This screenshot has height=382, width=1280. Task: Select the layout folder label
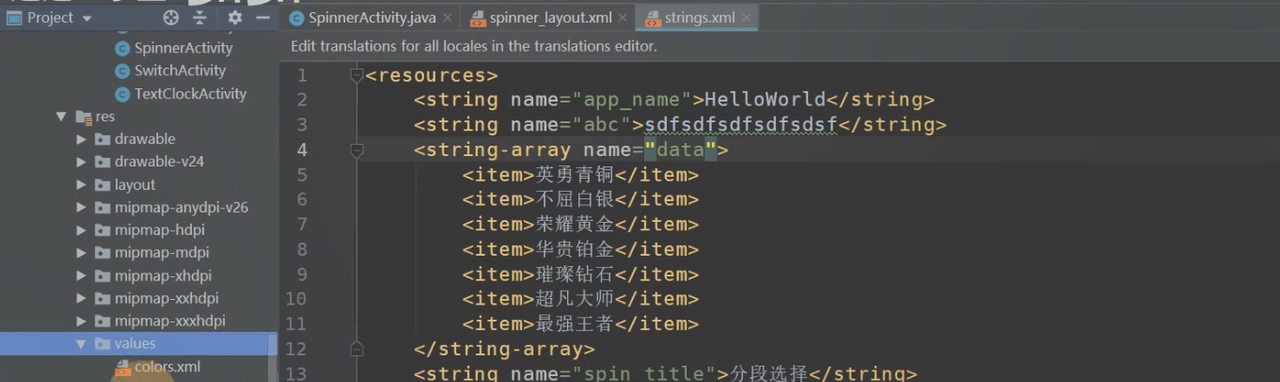(135, 185)
